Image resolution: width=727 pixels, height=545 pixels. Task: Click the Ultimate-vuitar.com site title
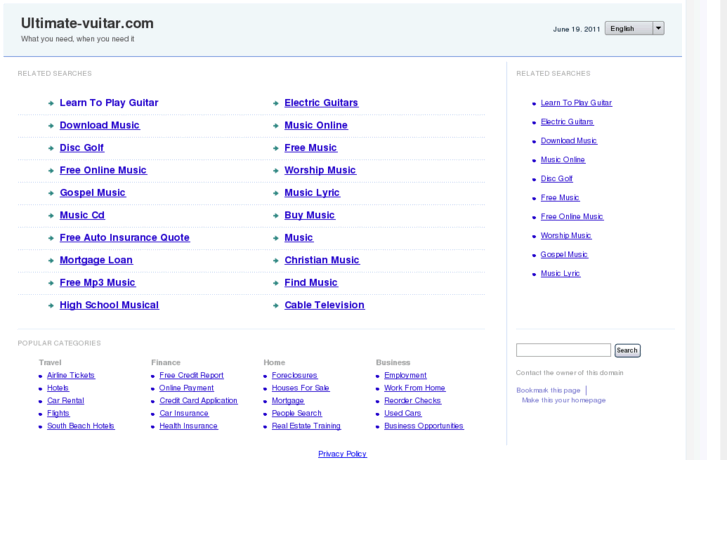click(87, 23)
